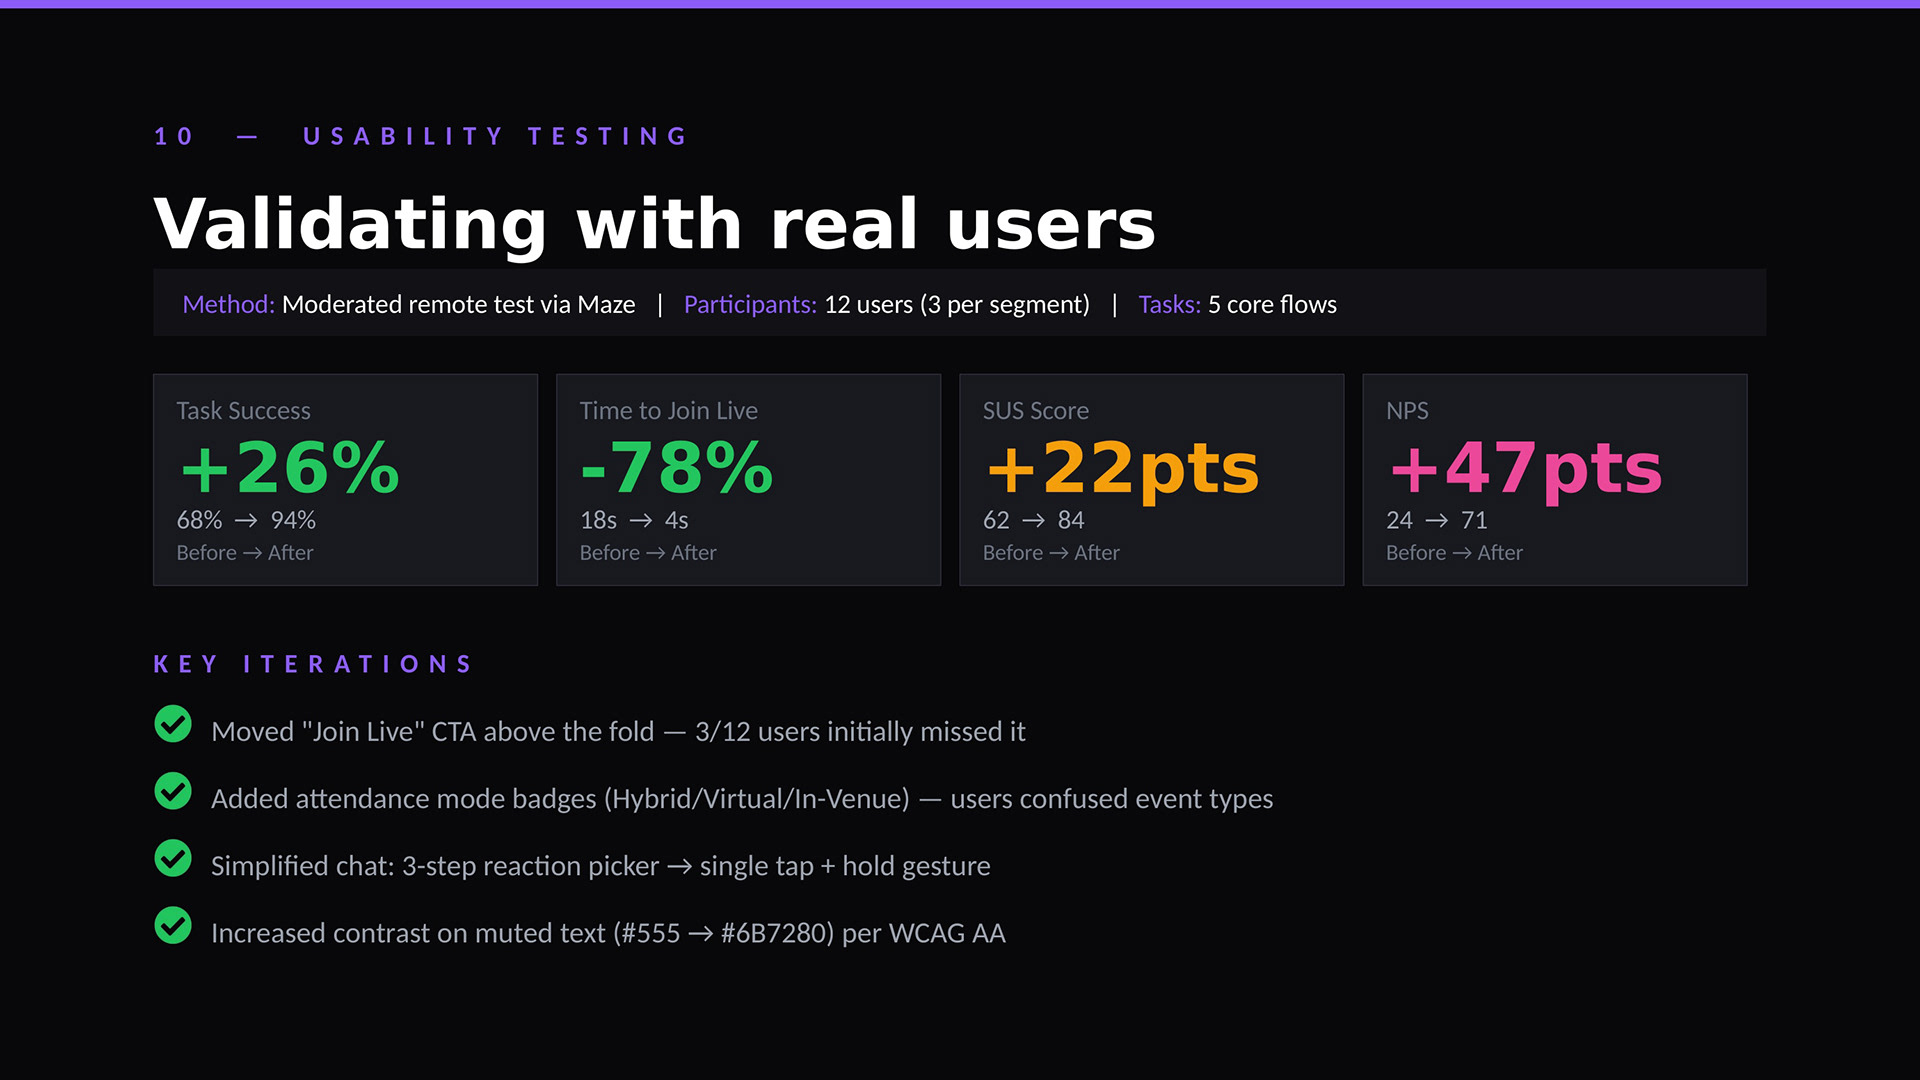The height and width of the screenshot is (1080, 1920).
Task: Click the "Method:" purple label
Action: pos(228,304)
